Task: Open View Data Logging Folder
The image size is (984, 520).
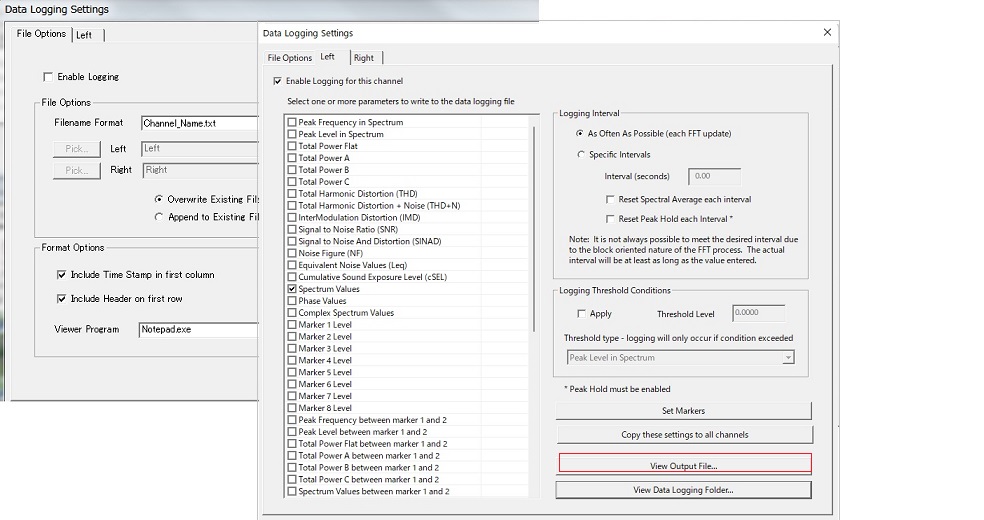Action: (683, 490)
